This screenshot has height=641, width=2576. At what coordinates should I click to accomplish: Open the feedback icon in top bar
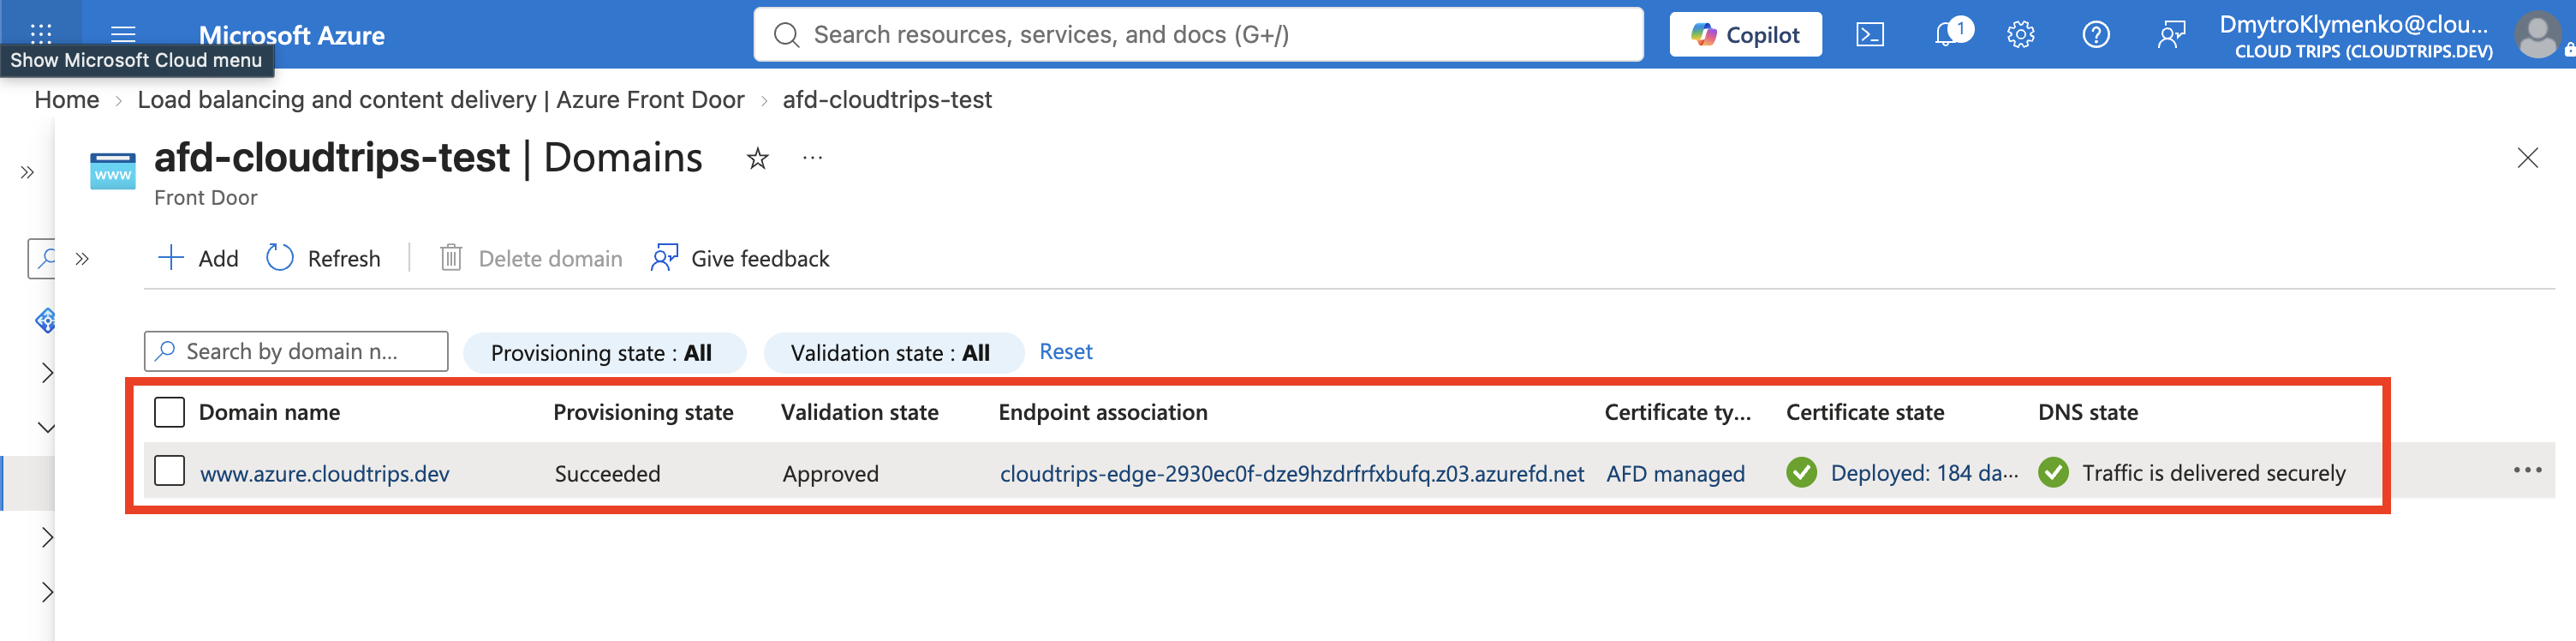(2171, 35)
